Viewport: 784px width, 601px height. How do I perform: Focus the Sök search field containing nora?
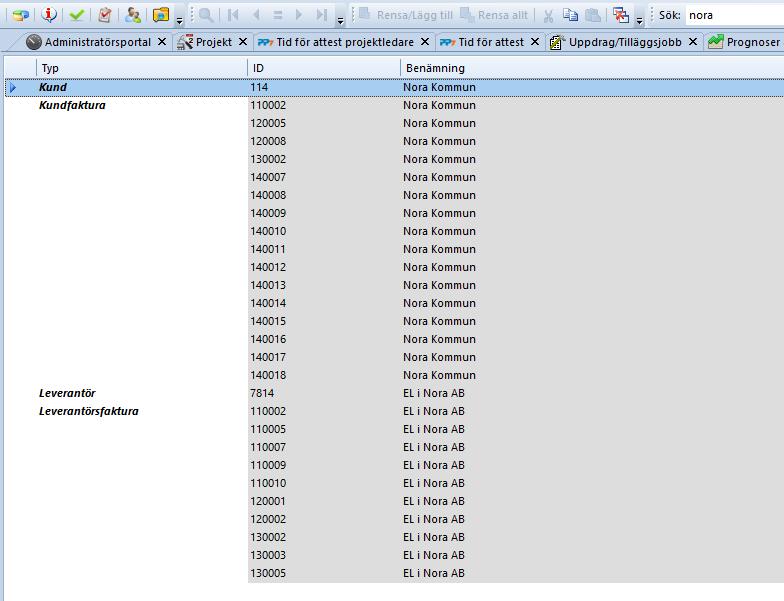pyautogui.click(x=734, y=15)
